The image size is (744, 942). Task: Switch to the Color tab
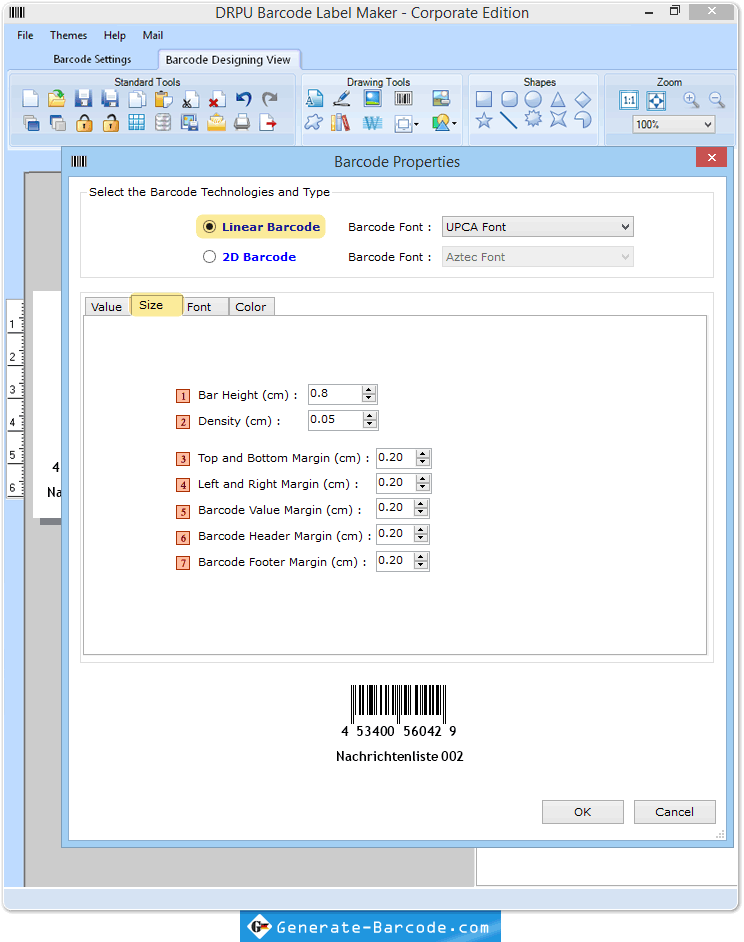pyautogui.click(x=251, y=306)
